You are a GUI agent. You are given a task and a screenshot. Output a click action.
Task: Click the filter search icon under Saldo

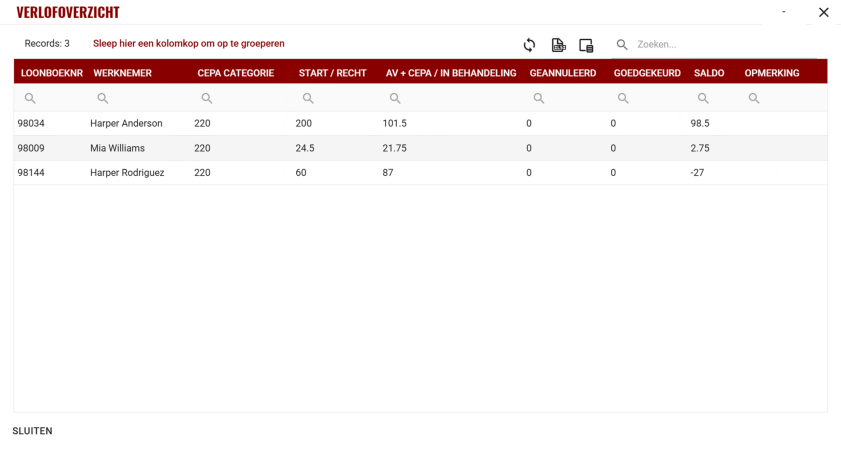(703, 98)
